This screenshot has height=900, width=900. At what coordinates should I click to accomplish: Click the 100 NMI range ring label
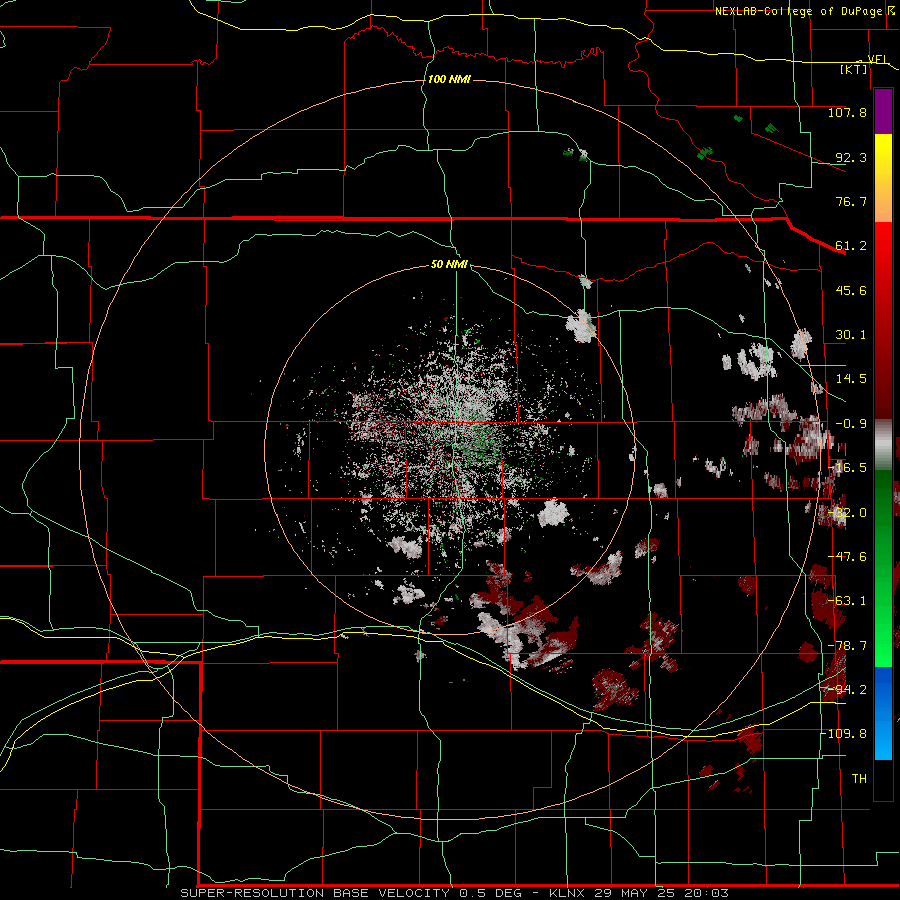point(449,79)
